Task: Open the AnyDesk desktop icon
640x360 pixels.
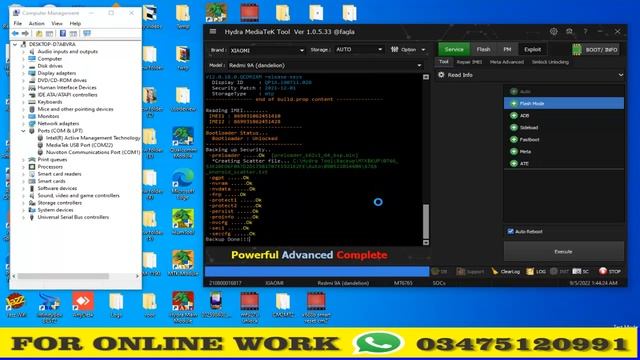Action: click(83, 304)
